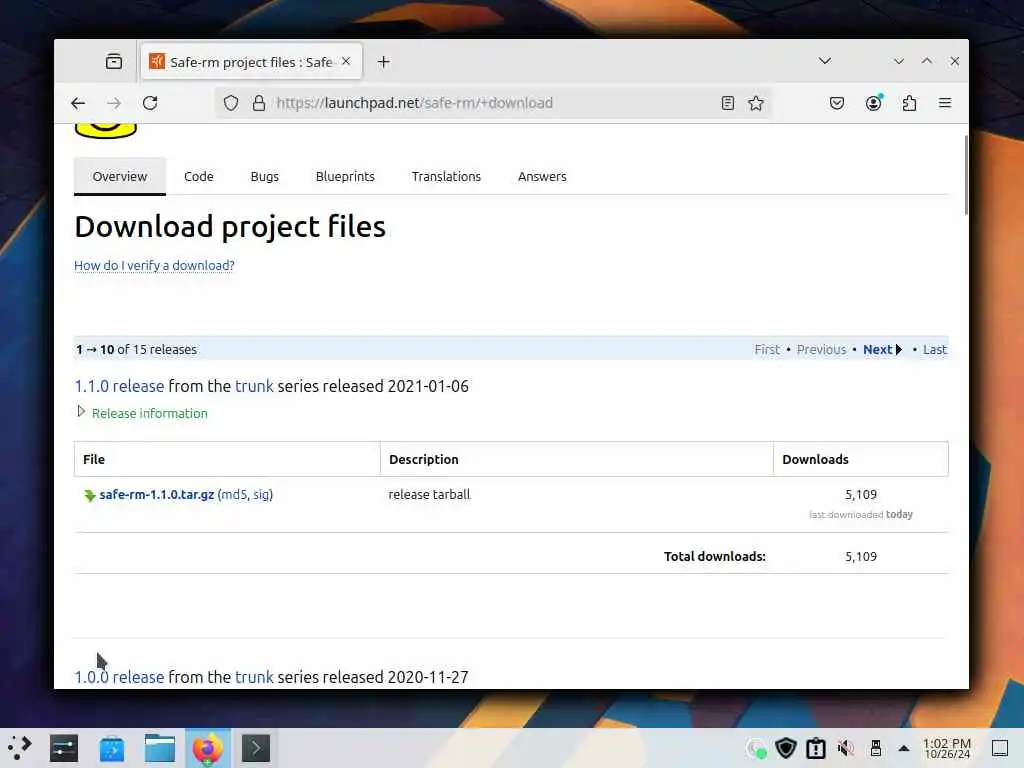Open System Settings from taskbar
The width and height of the screenshot is (1024, 768).
tap(64, 748)
